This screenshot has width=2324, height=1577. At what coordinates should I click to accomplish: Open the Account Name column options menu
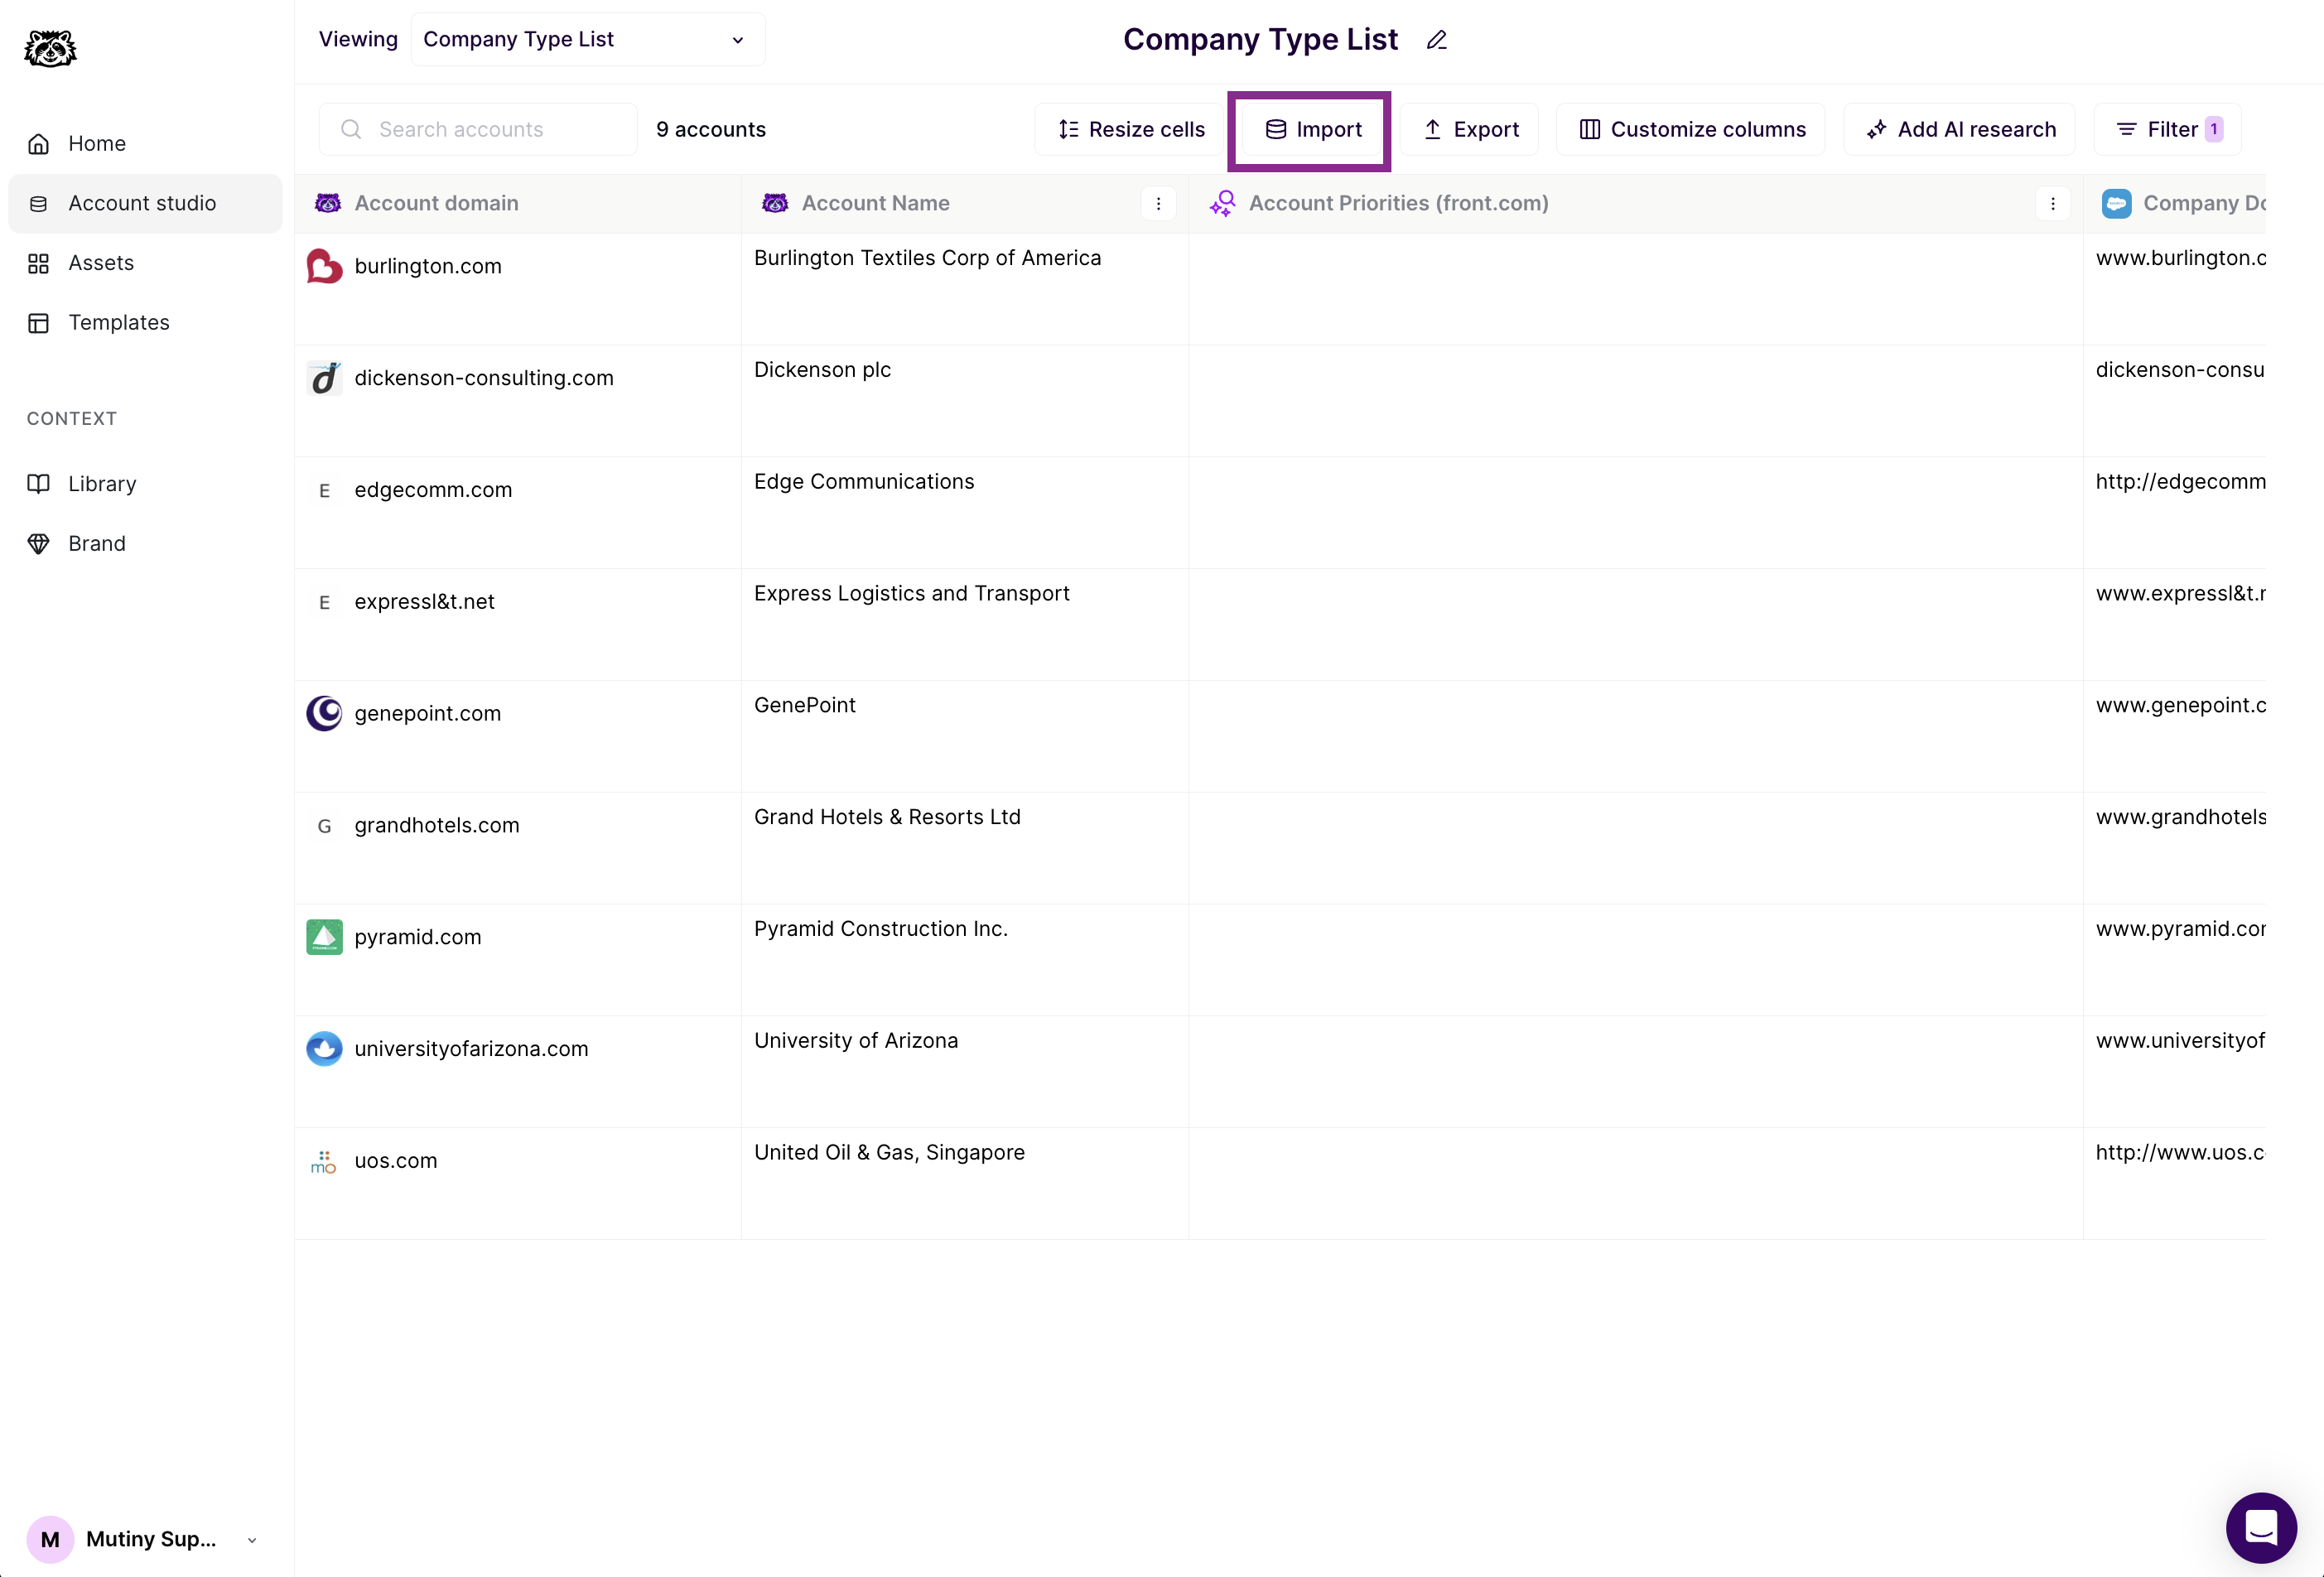(x=1158, y=203)
